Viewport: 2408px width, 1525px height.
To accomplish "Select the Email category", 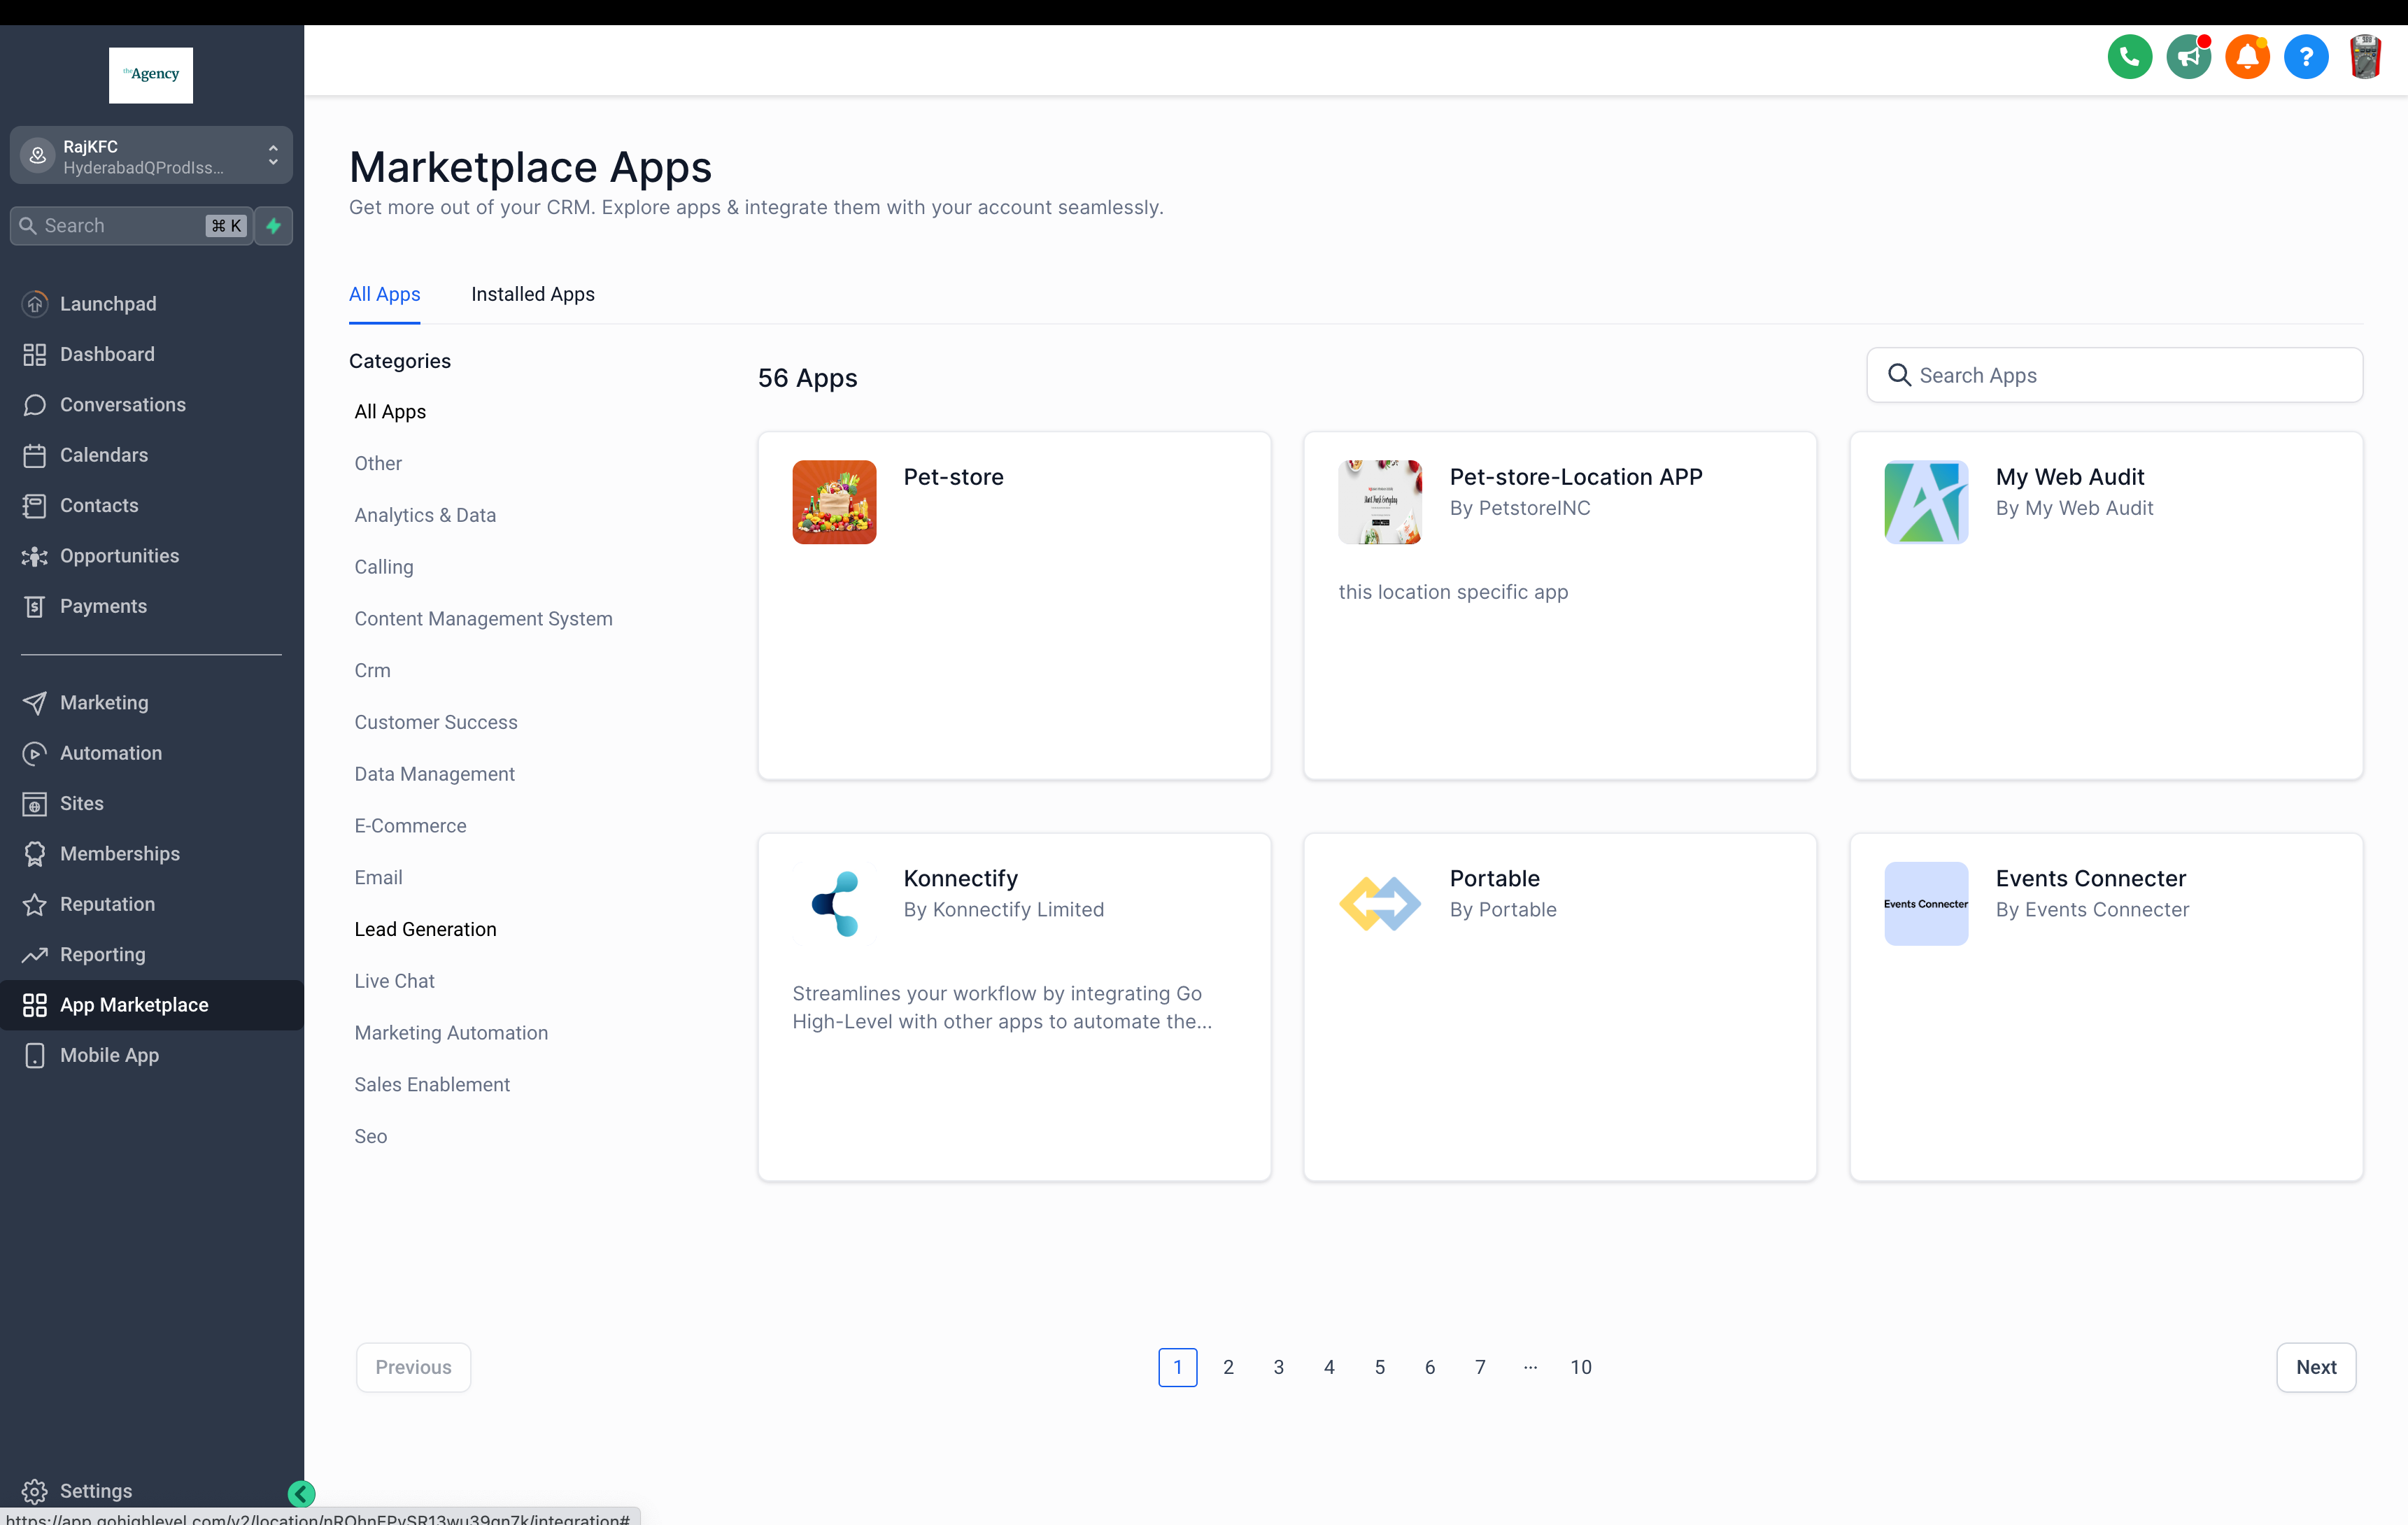I will click(378, 878).
